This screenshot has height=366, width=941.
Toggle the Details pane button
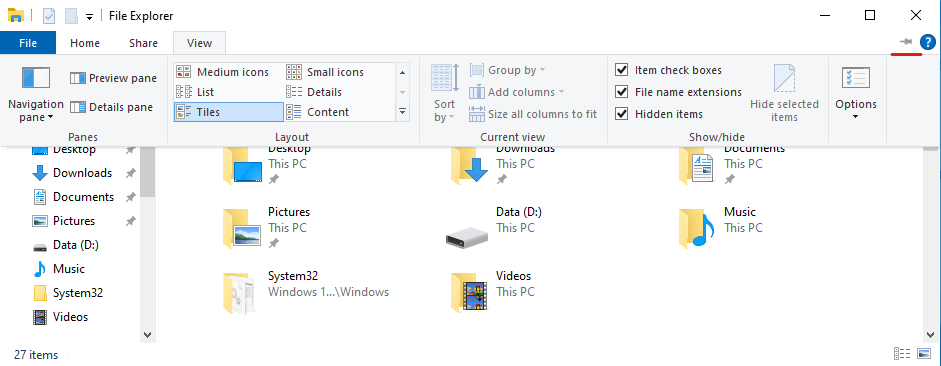[x=112, y=107]
